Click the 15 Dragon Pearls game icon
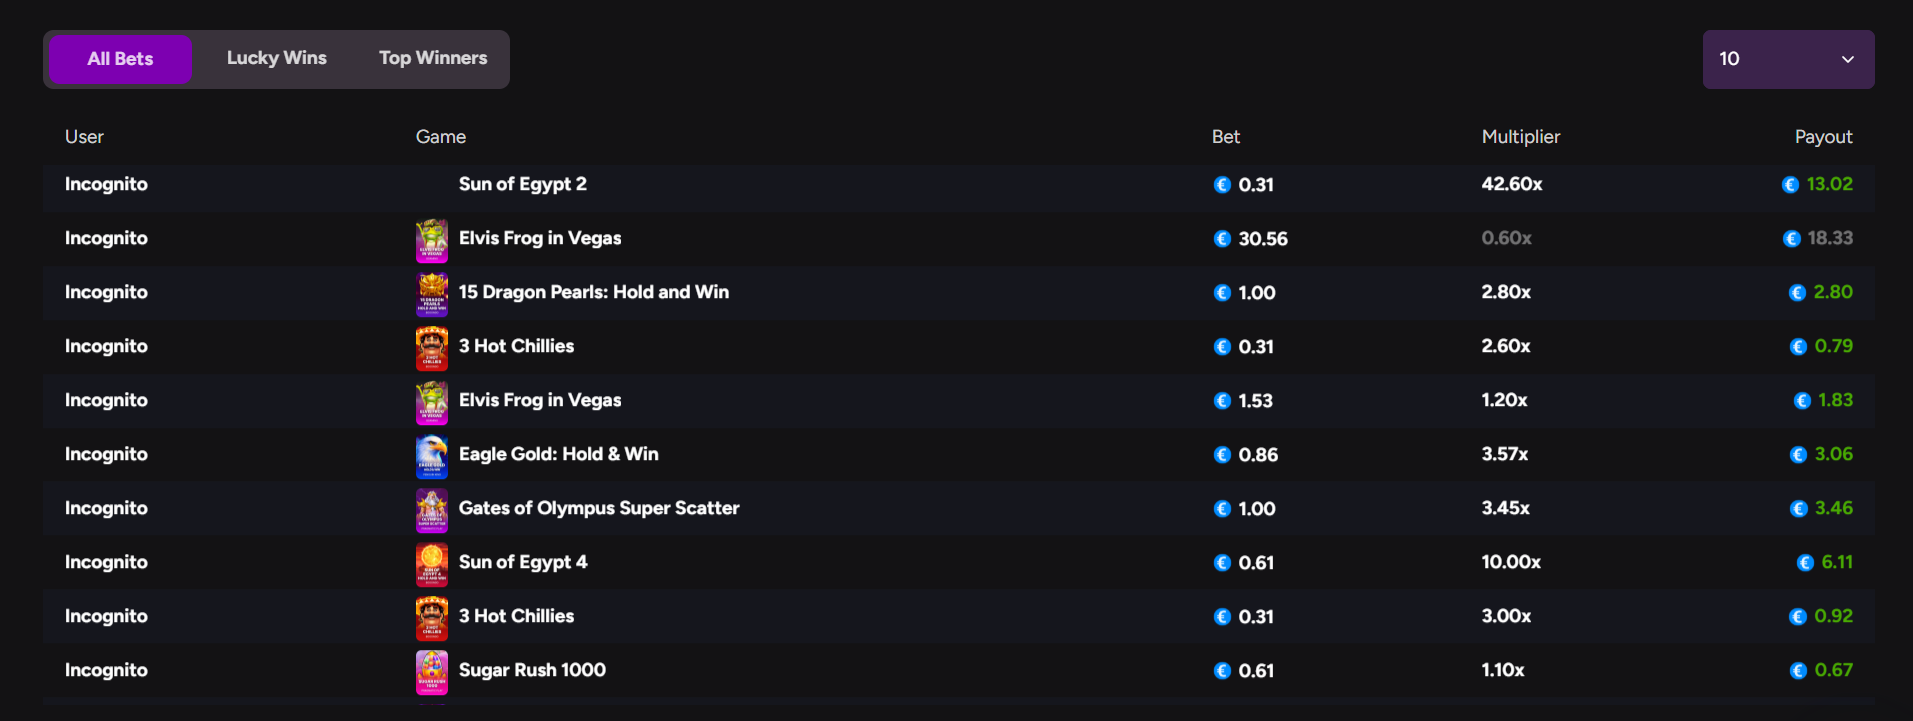This screenshot has height=721, width=1913. click(432, 293)
